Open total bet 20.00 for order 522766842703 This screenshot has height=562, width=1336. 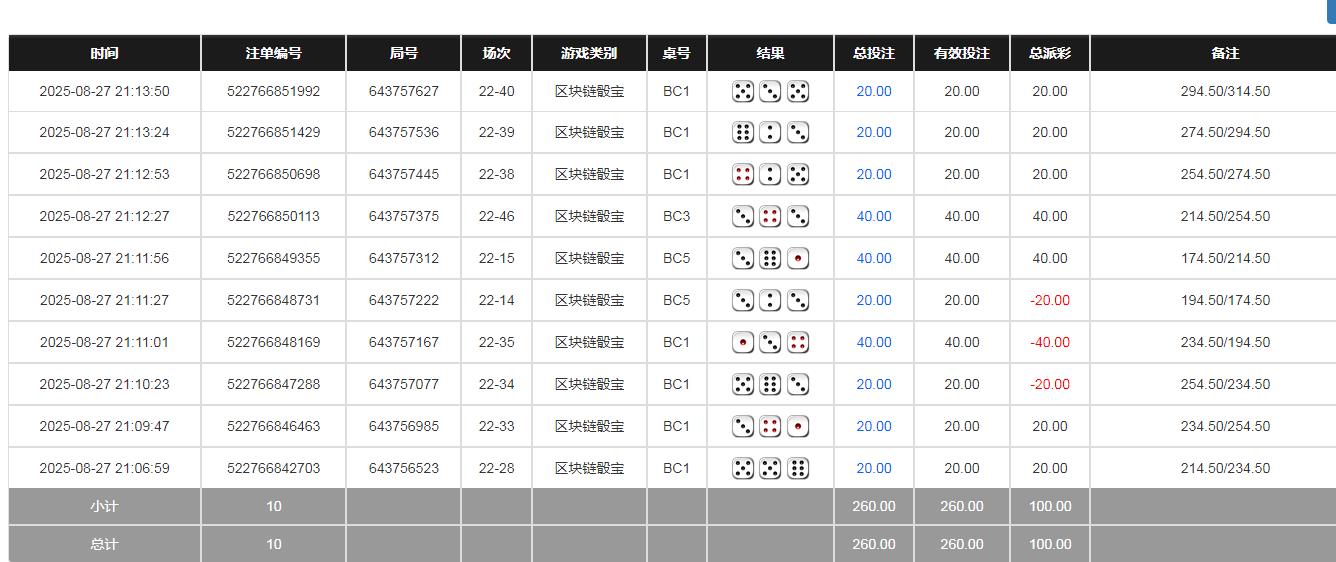(873, 469)
